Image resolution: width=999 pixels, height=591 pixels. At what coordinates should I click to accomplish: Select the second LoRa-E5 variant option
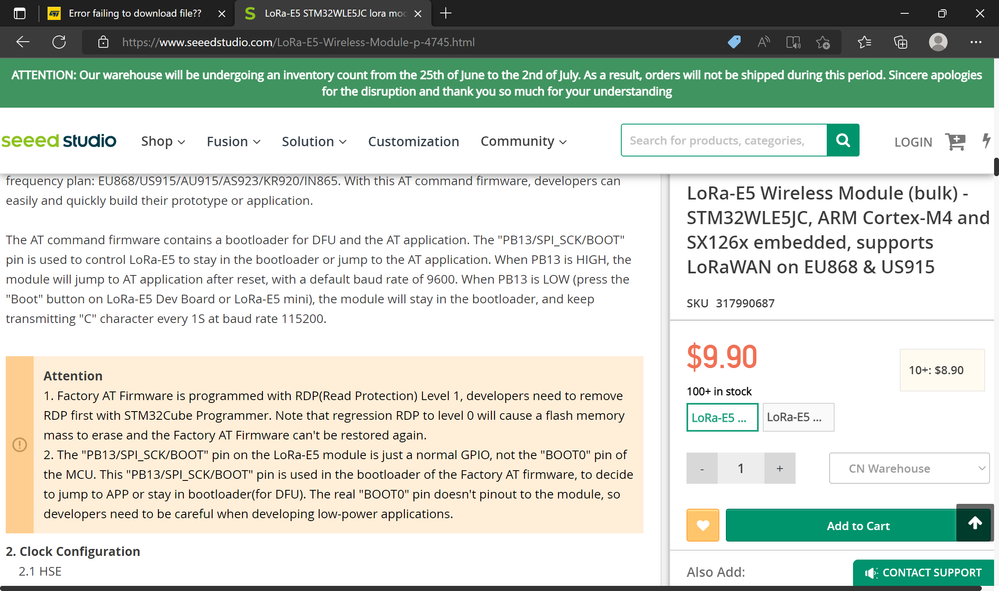[798, 418]
